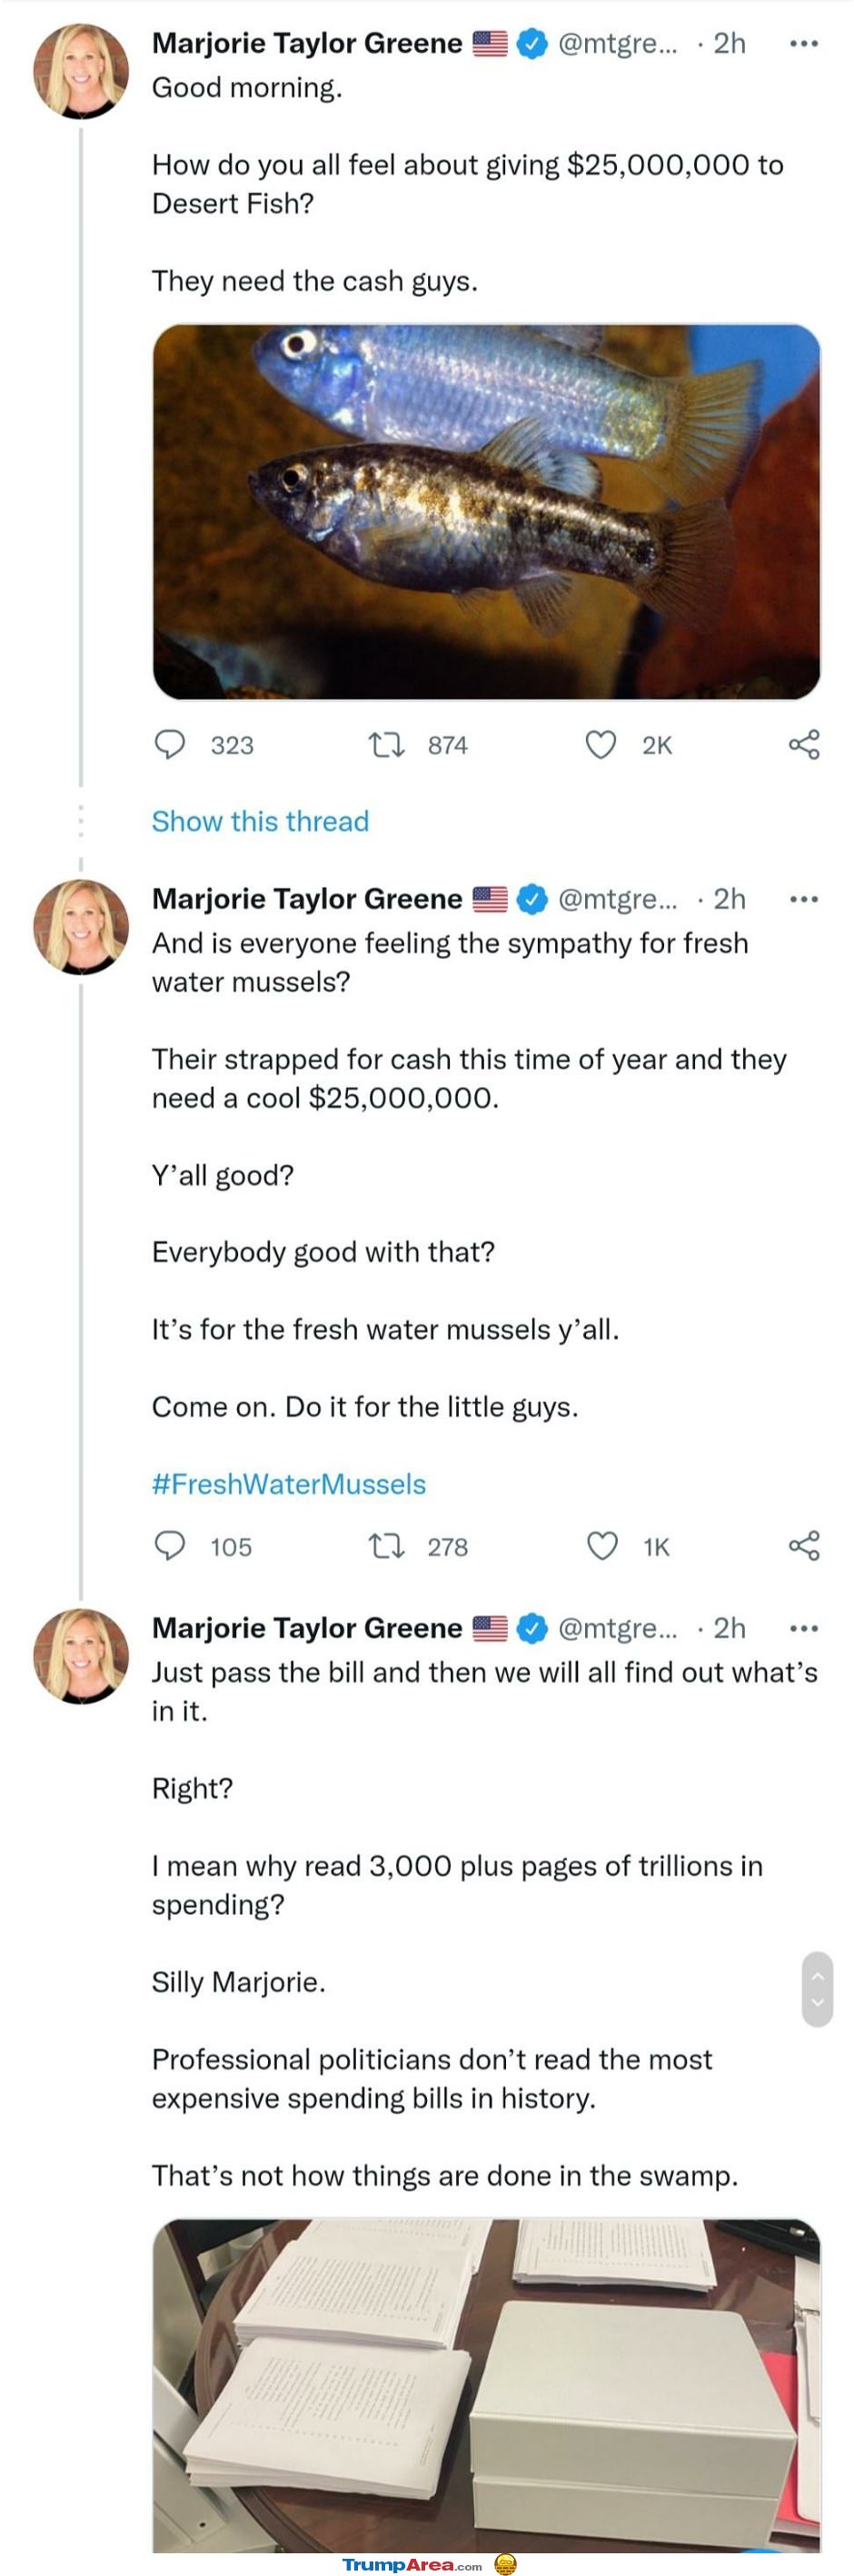The height and width of the screenshot is (2576, 854).
Task: Open the desert fish photo
Action: [486, 511]
